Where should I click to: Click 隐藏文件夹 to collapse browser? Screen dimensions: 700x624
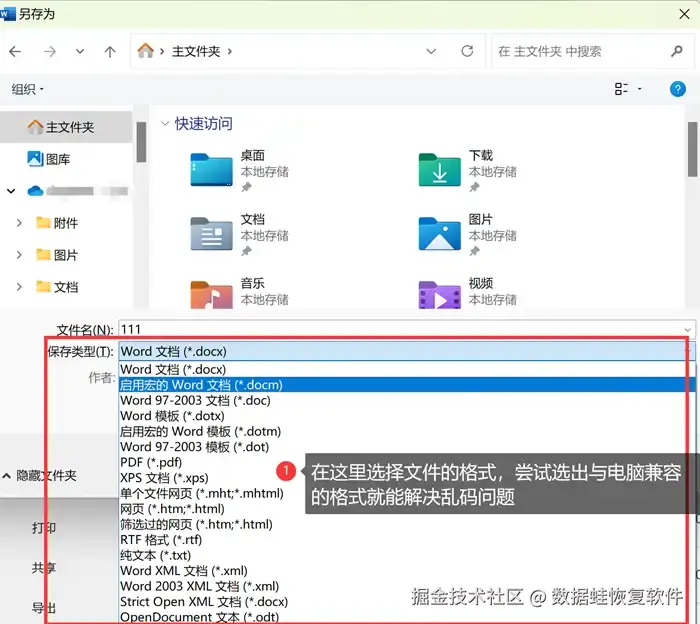39,476
